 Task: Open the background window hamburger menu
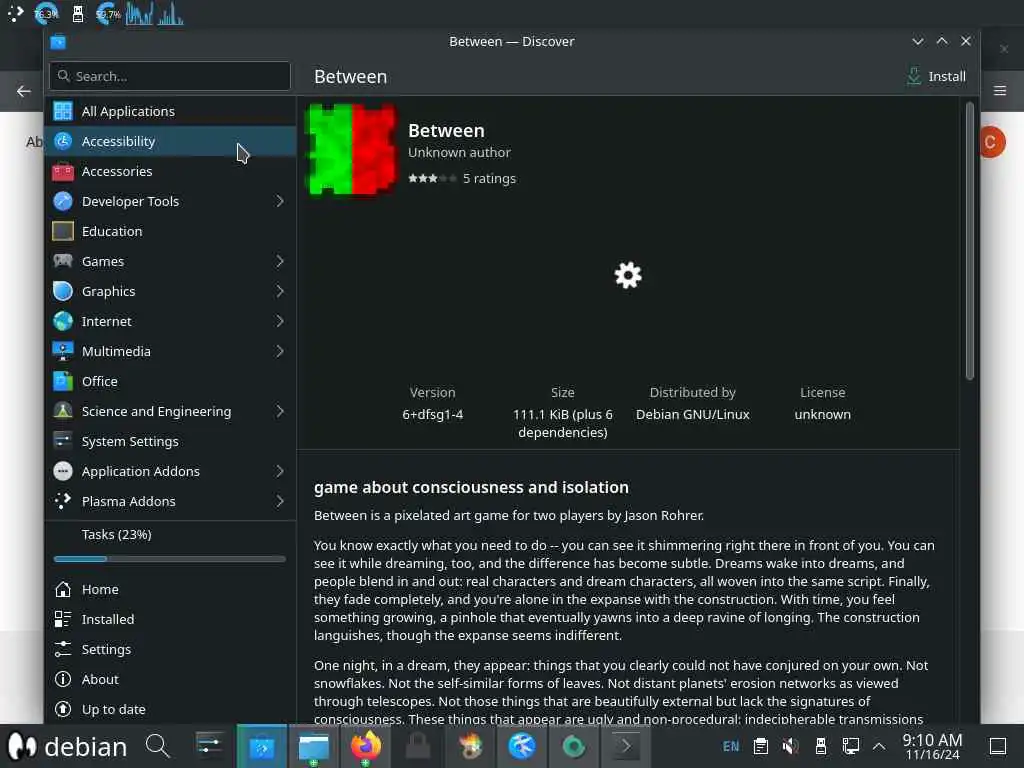tap(1000, 91)
